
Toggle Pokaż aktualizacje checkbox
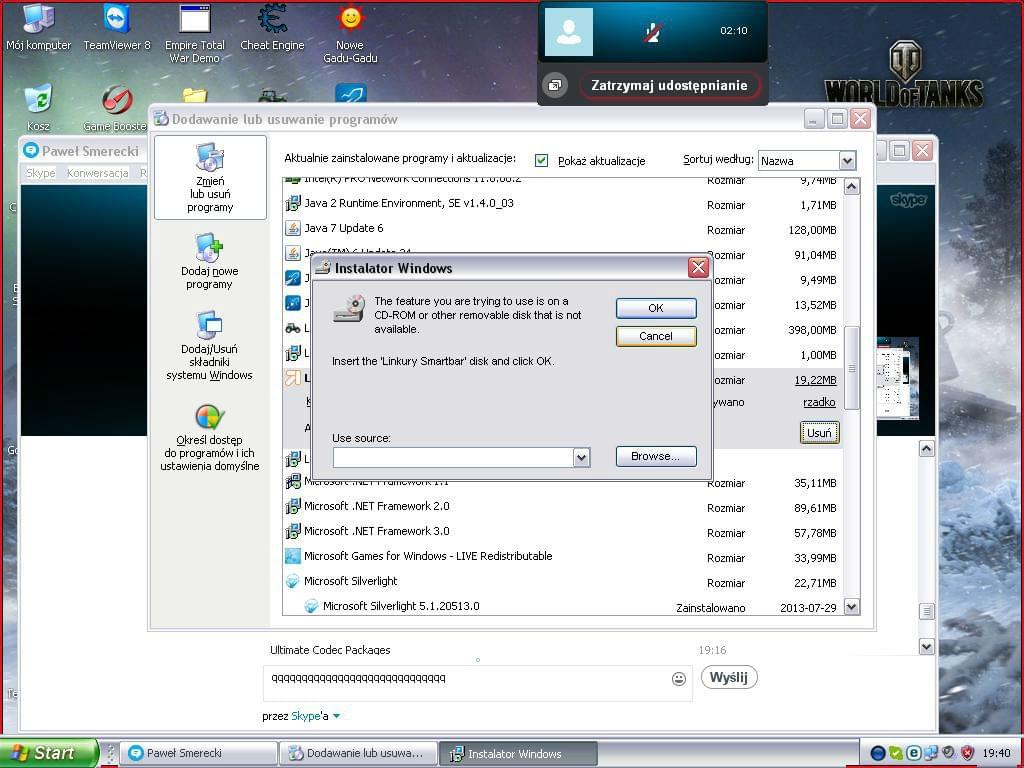click(x=541, y=161)
